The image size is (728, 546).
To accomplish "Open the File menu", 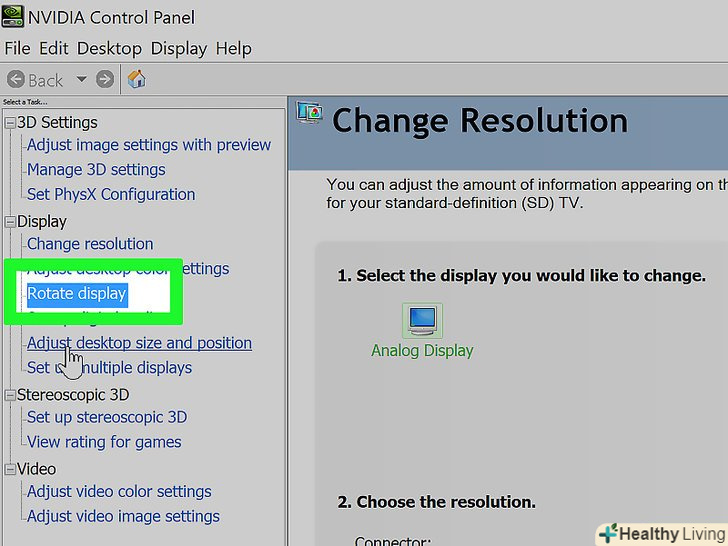I will [x=18, y=48].
